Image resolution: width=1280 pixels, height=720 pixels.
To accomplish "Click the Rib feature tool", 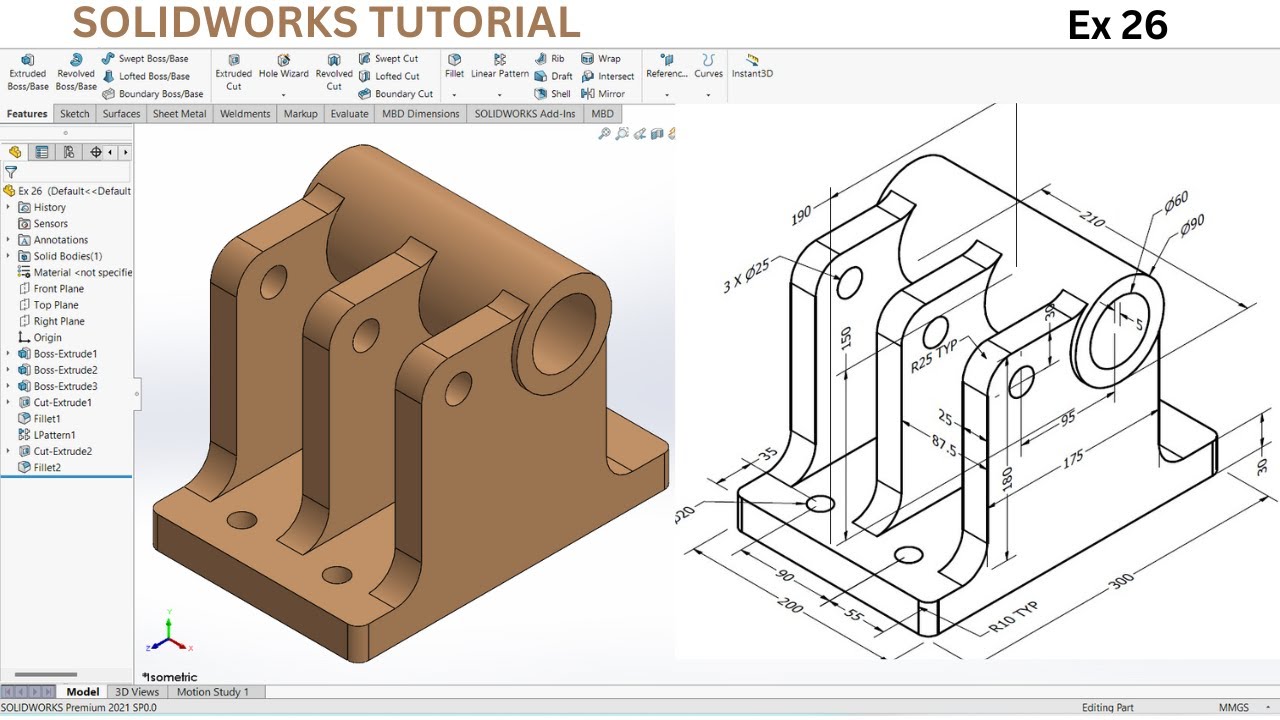I will [x=550, y=59].
